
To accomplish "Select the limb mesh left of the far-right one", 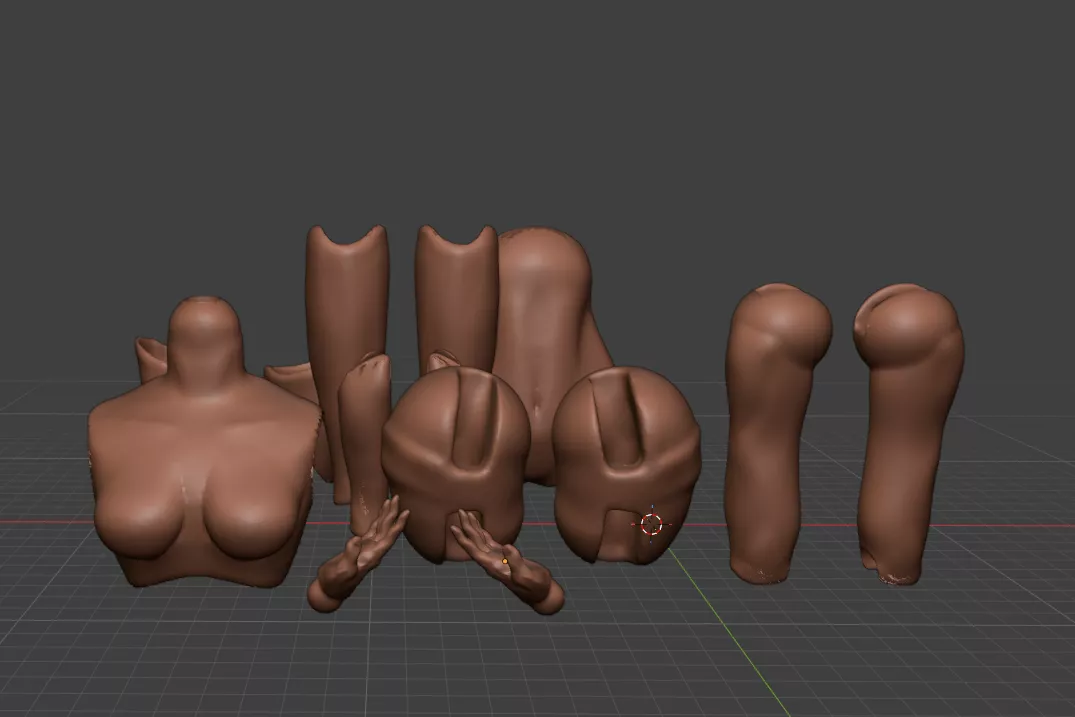I will coord(777,432).
